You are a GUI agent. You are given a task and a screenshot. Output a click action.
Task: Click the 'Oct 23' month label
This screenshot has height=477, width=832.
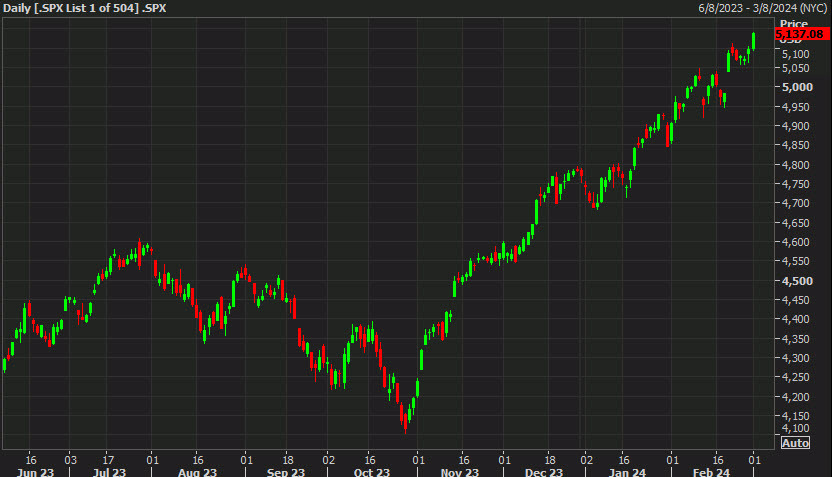[371, 472]
